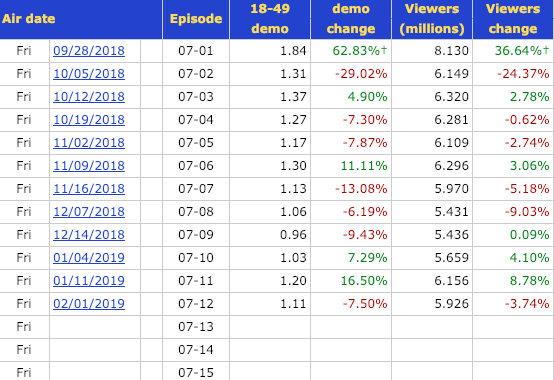This screenshot has width=554, height=380.
Task: Select the 18-49 demo column header
Action: pos(270,19)
